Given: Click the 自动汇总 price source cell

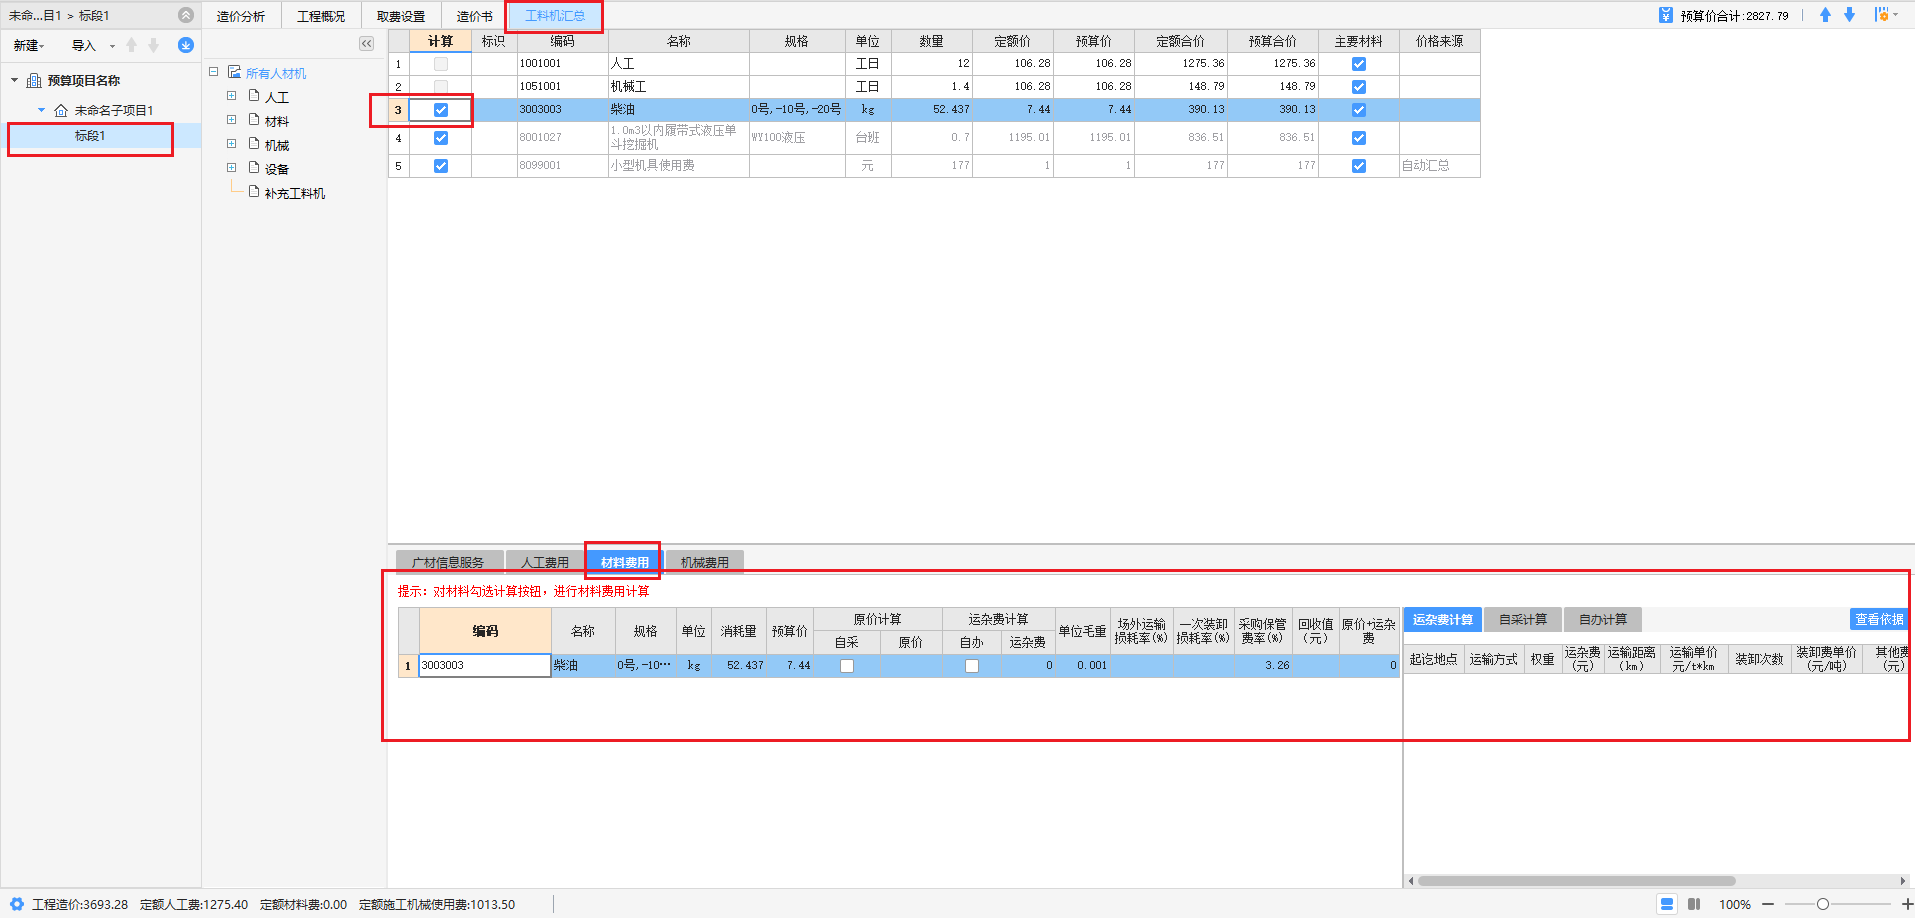Looking at the screenshot, I should click(1439, 166).
